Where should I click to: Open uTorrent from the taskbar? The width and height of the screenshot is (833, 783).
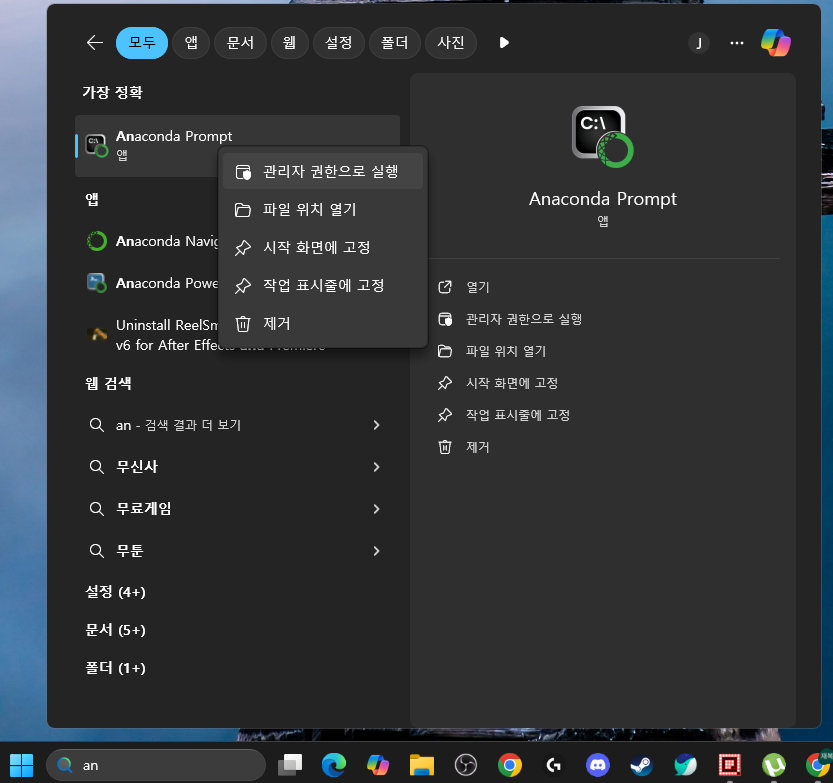(x=774, y=765)
